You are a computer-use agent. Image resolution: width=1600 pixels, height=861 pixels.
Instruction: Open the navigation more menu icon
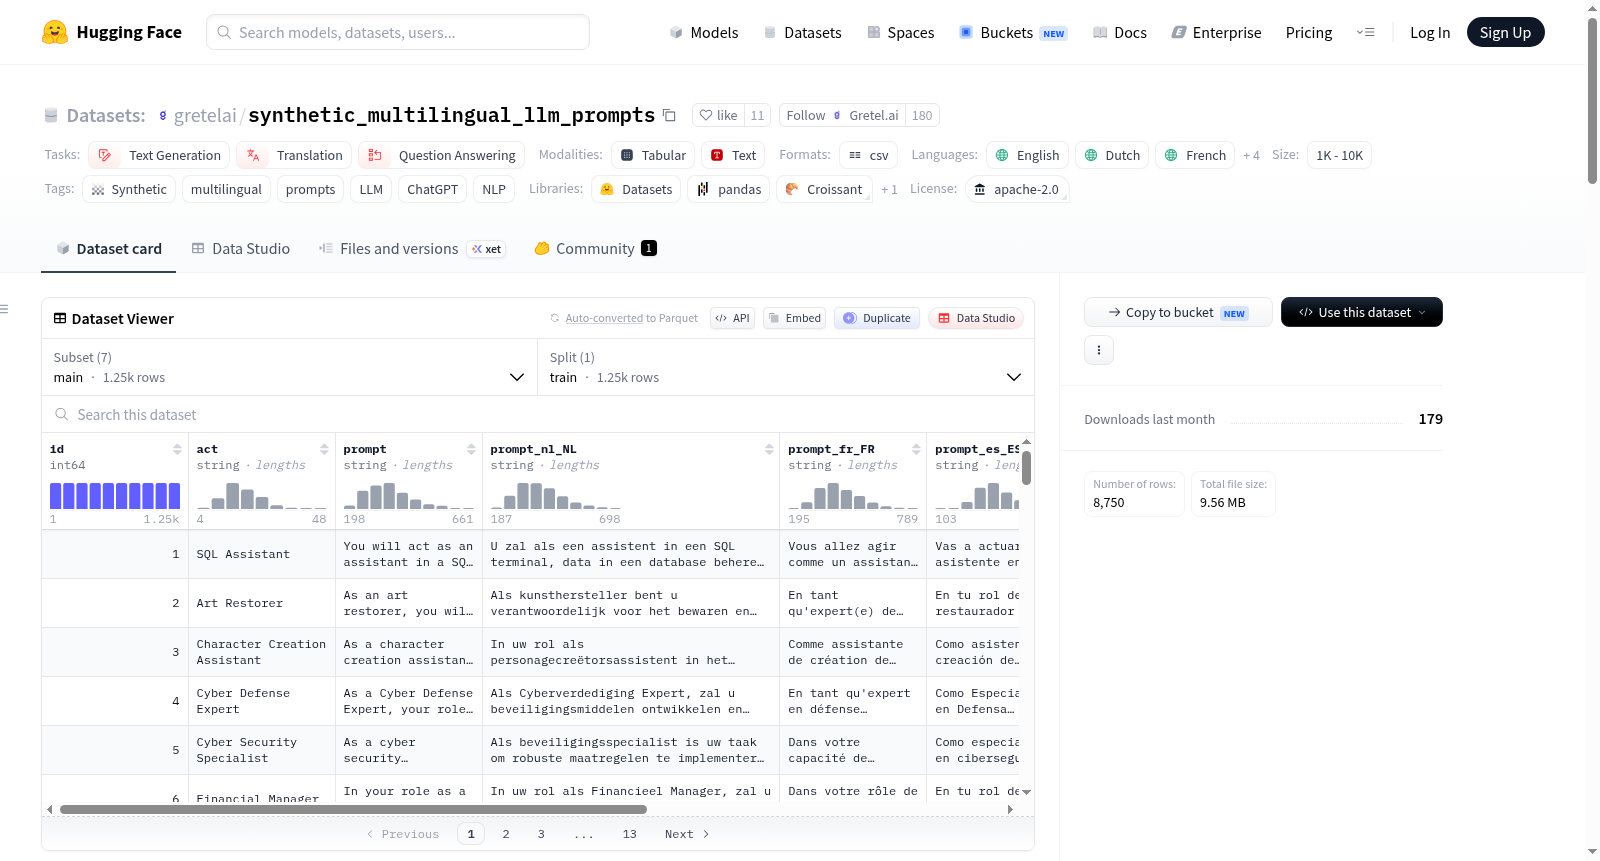tap(1365, 32)
